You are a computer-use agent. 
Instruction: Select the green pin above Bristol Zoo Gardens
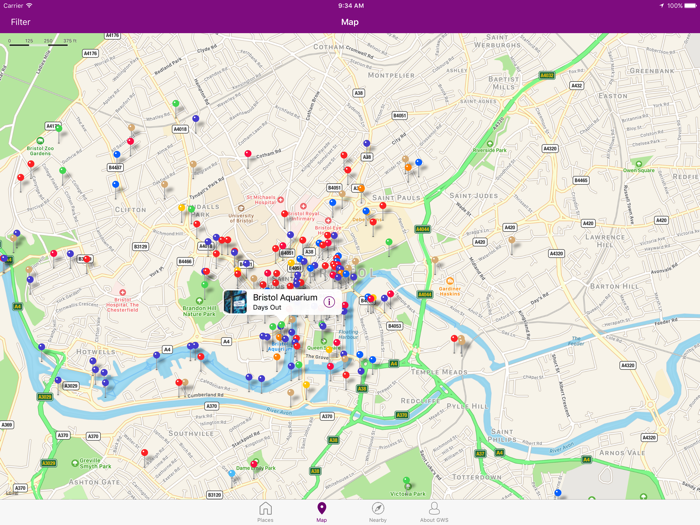coord(58,129)
